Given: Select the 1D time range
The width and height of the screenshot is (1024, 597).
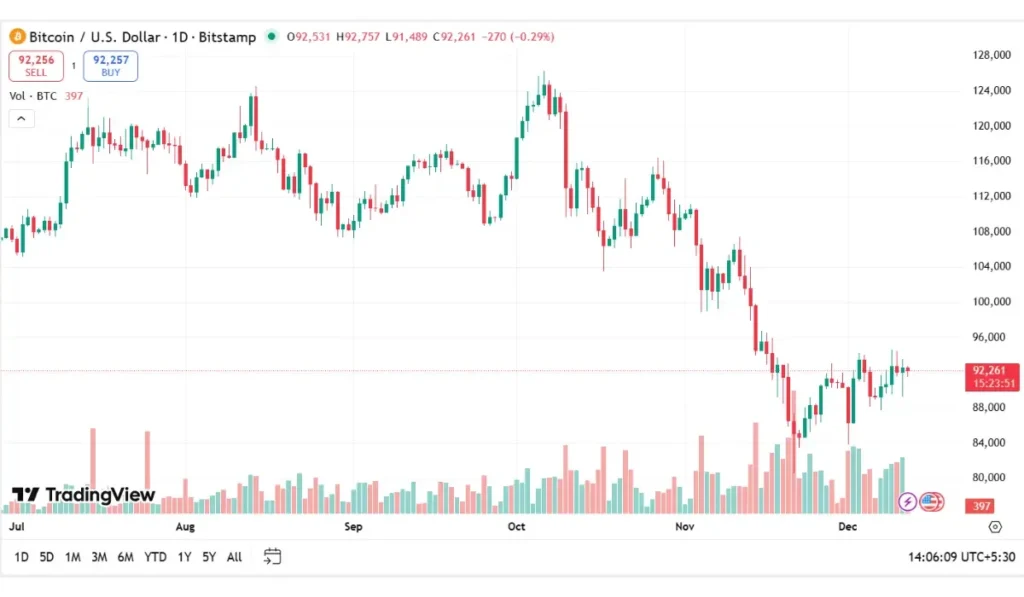Looking at the screenshot, I should [x=22, y=557].
